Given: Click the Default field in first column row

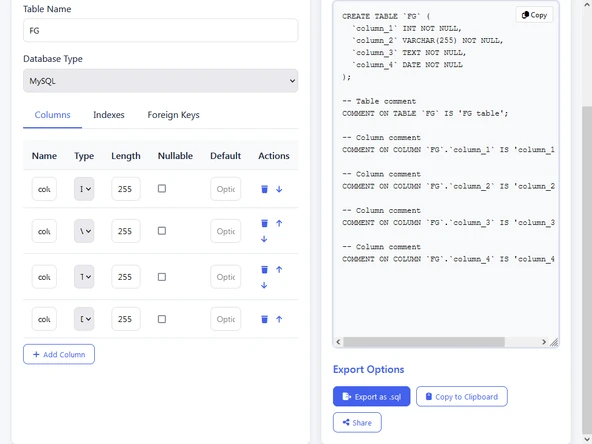Looking at the screenshot, I should point(225,189).
